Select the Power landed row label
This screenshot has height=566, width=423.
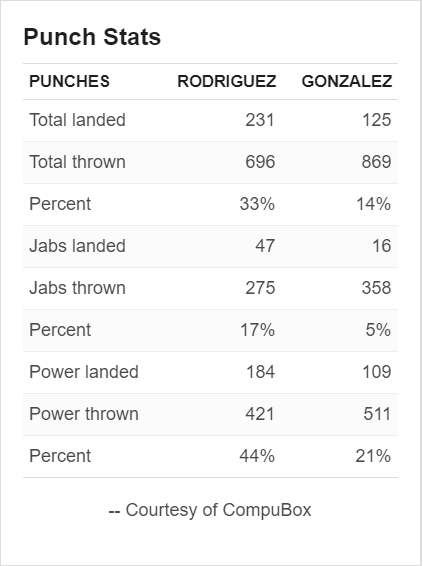[x=84, y=372]
